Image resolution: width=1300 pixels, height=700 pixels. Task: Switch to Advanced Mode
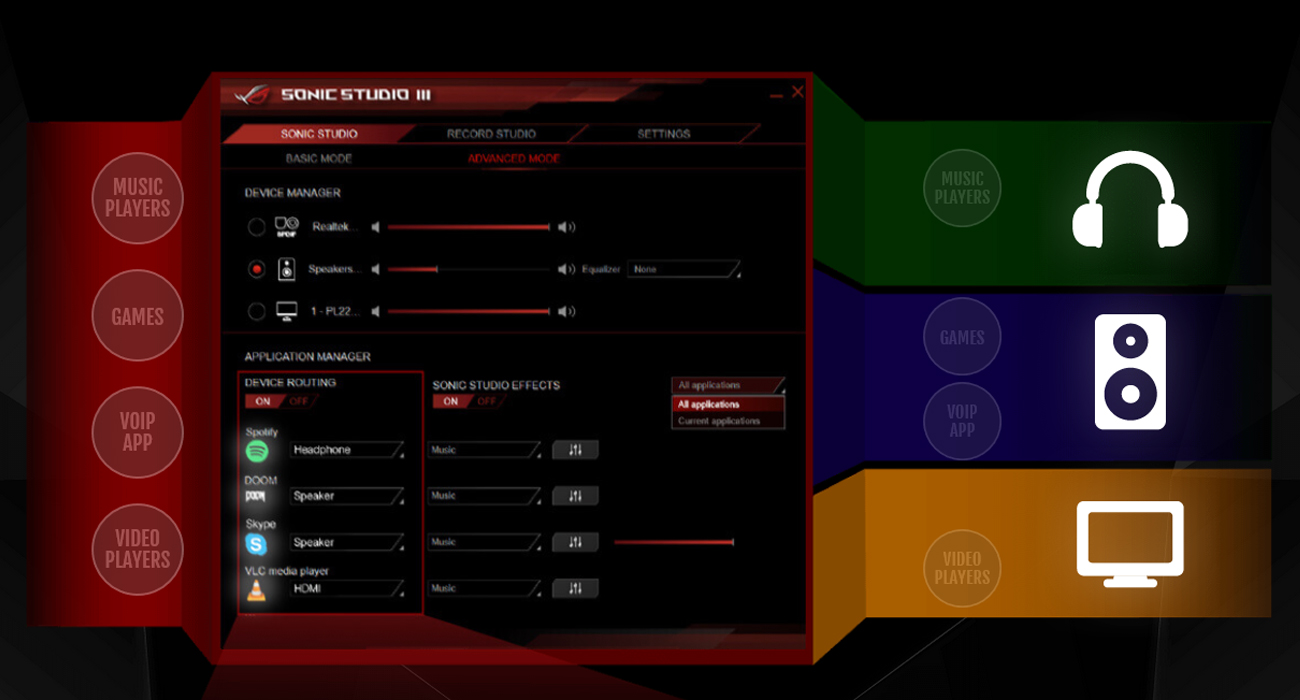tap(513, 158)
